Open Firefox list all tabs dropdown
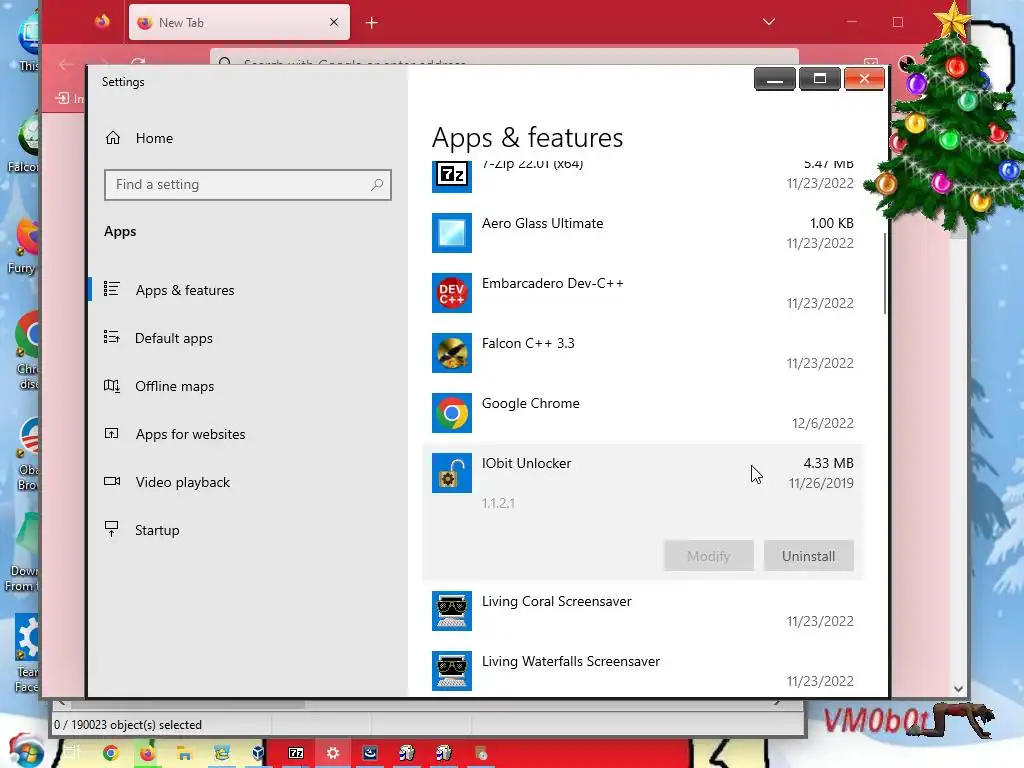The height and width of the screenshot is (768, 1024). tap(769, 22)
